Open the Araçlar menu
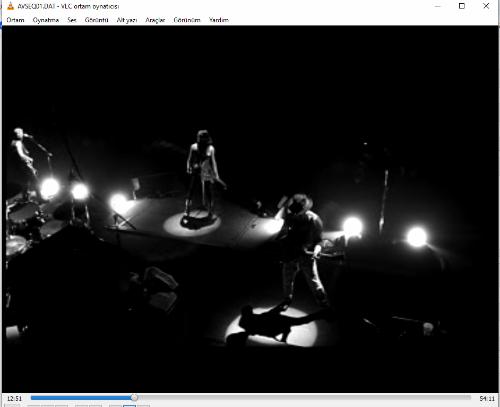This screenshot has height=407, width=500. [155, 20]
